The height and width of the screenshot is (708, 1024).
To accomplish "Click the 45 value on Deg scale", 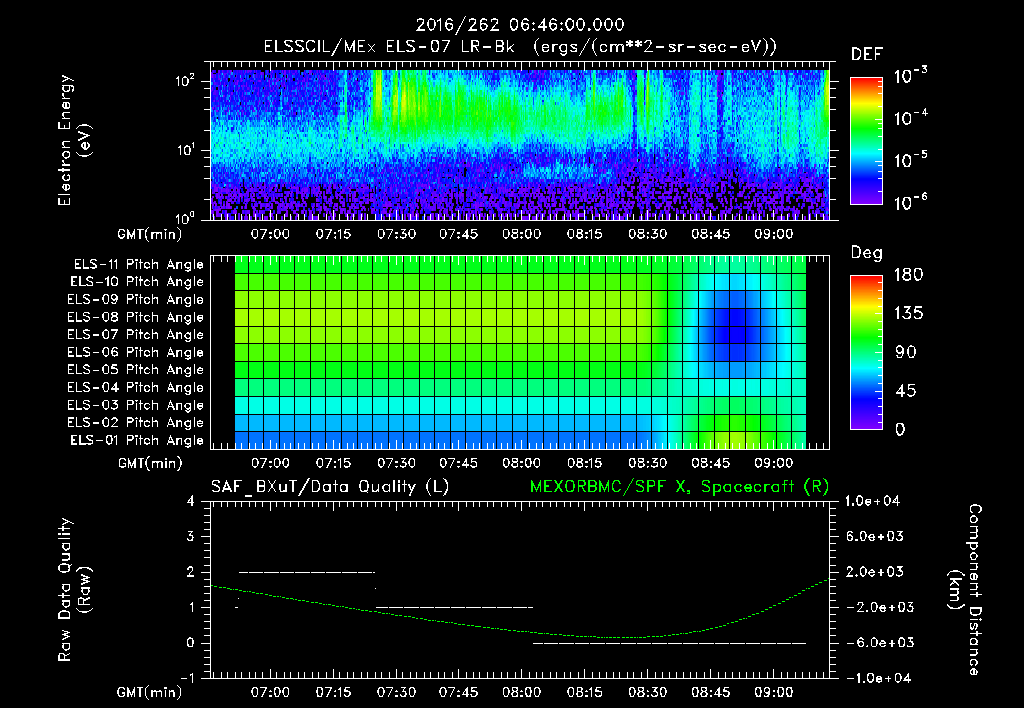I will click(906, 391).
